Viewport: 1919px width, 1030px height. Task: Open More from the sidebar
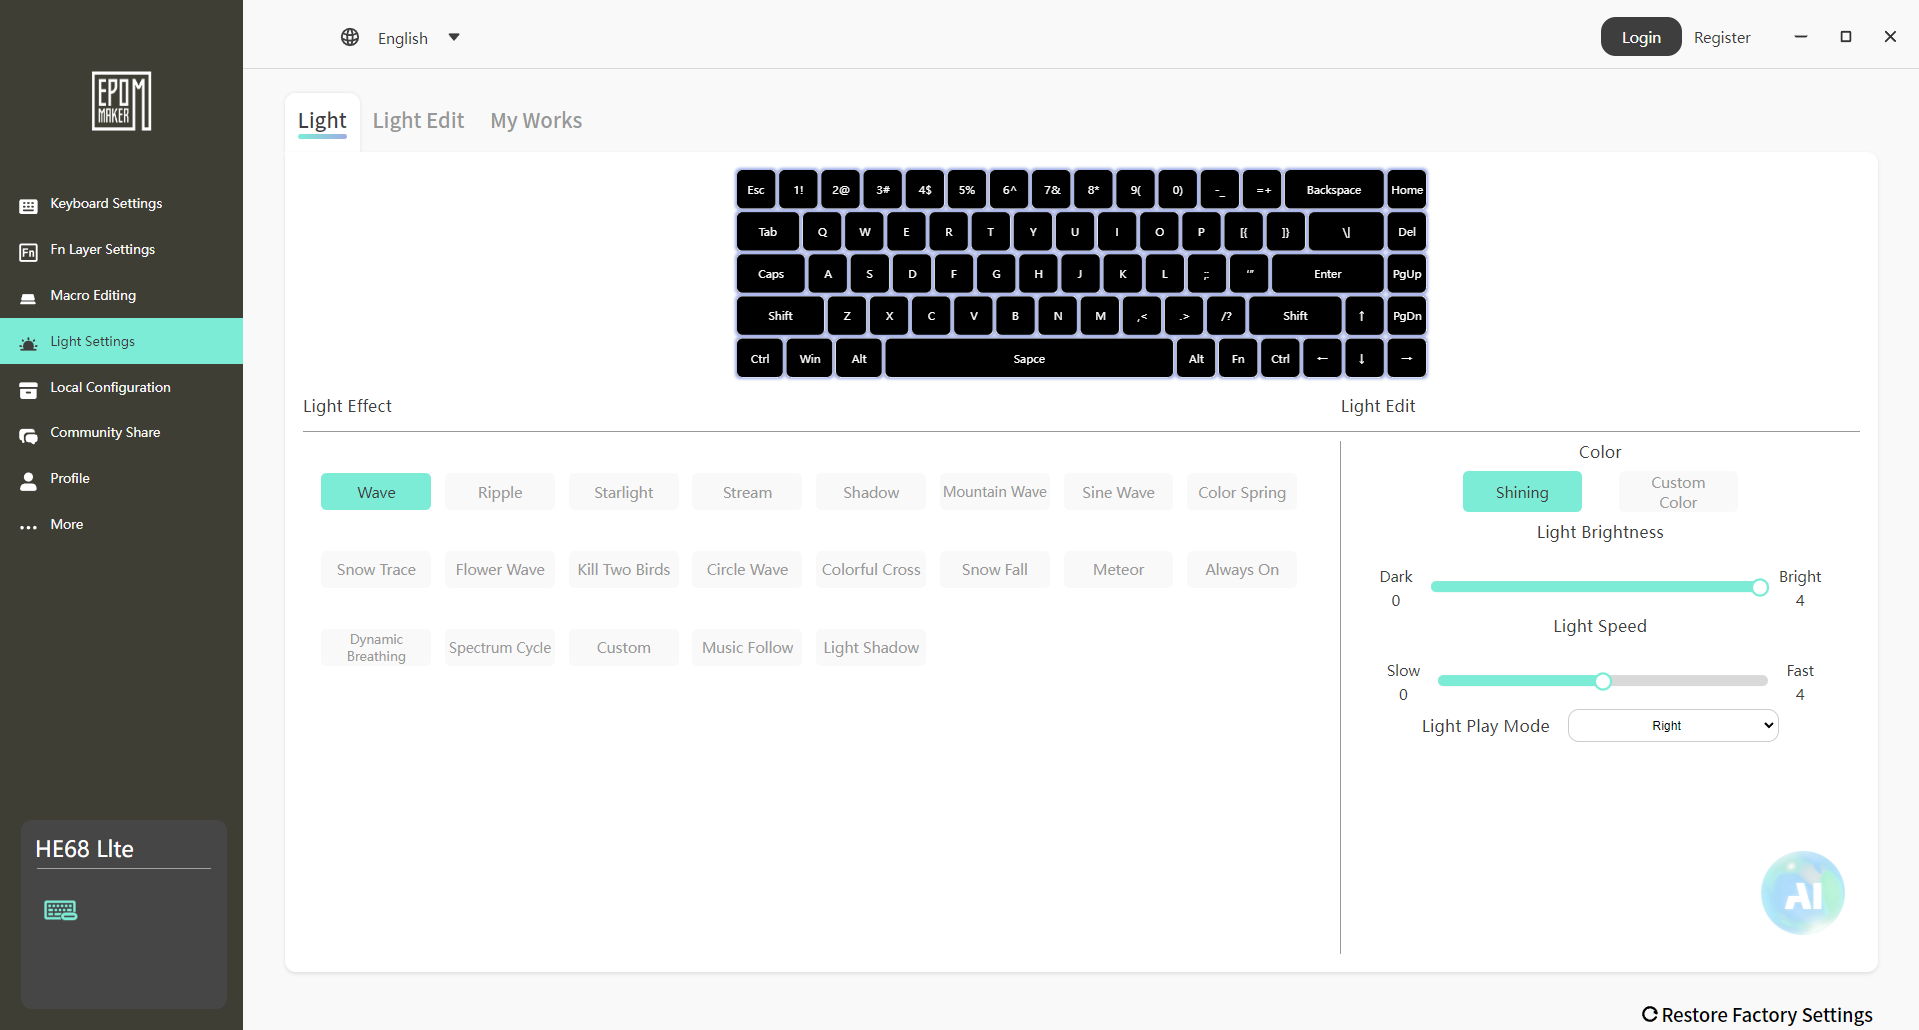[121, 525]
